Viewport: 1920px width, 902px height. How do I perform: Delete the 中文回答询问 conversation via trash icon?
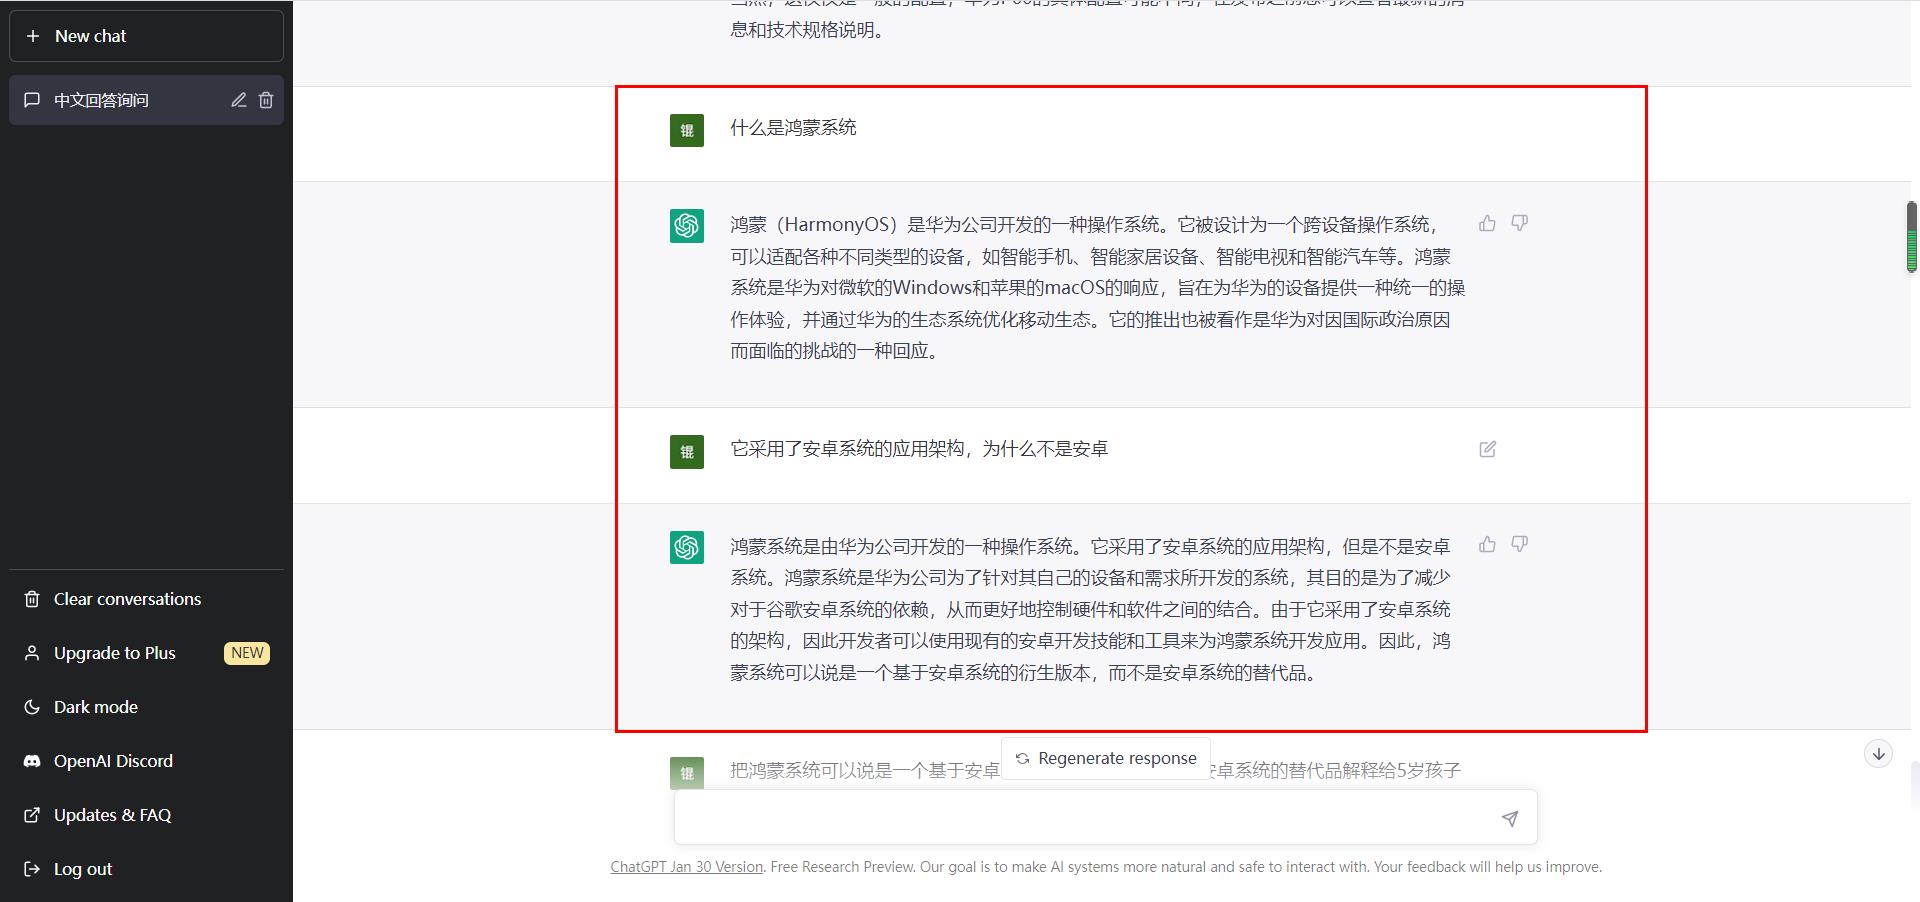266,100
